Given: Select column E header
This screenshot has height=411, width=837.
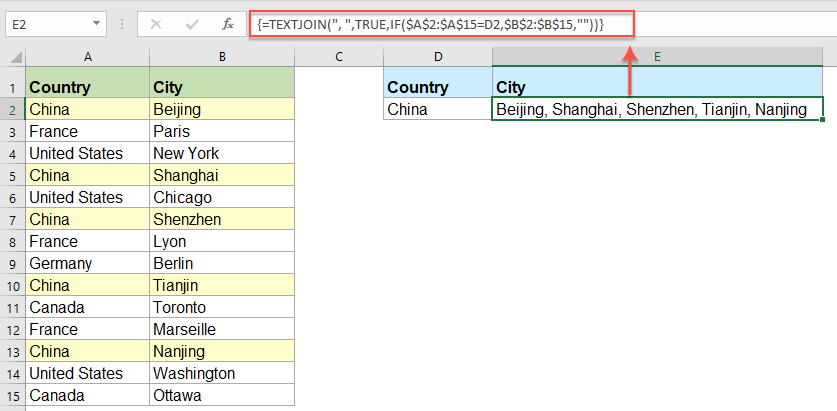Looking at the screenshot, I should tap(657, 57).
